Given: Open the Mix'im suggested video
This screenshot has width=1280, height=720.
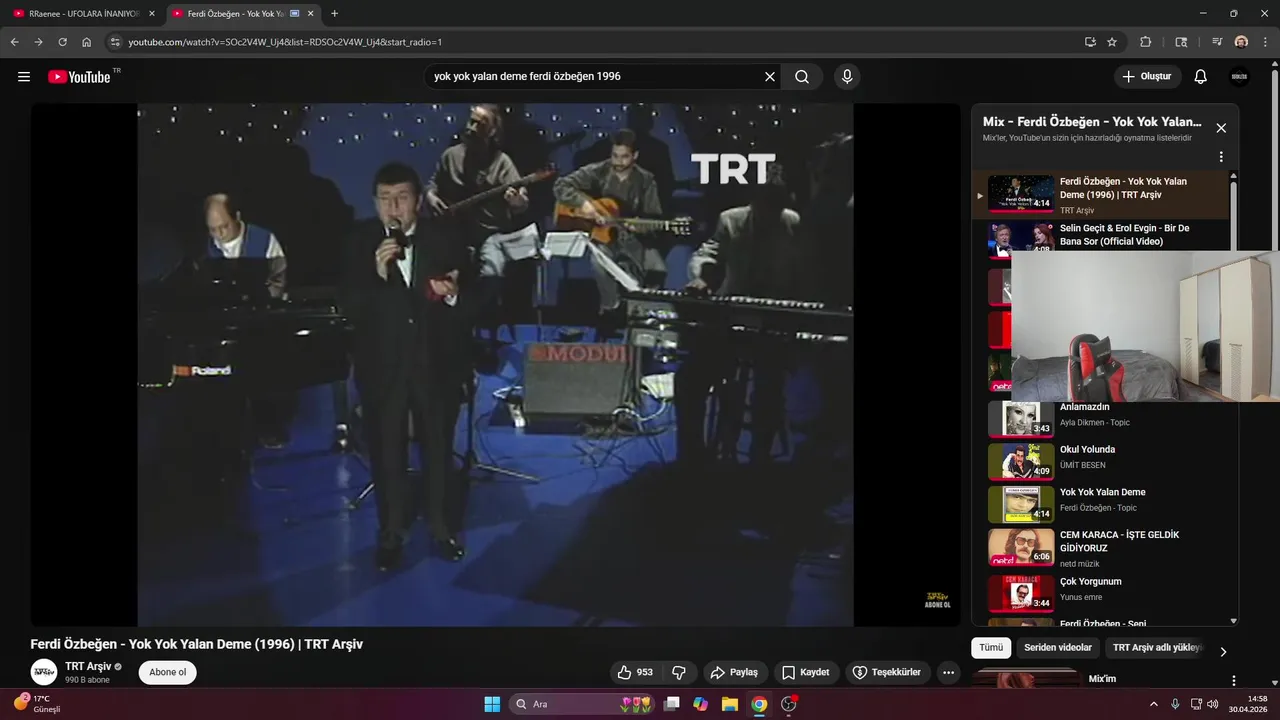Looking at the screenshot, I should 1102,679.
